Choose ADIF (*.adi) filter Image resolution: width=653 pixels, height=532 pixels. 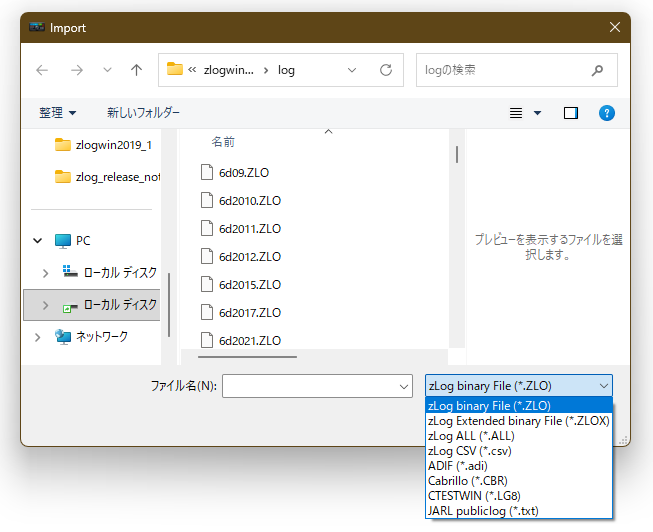coord(518,466)
